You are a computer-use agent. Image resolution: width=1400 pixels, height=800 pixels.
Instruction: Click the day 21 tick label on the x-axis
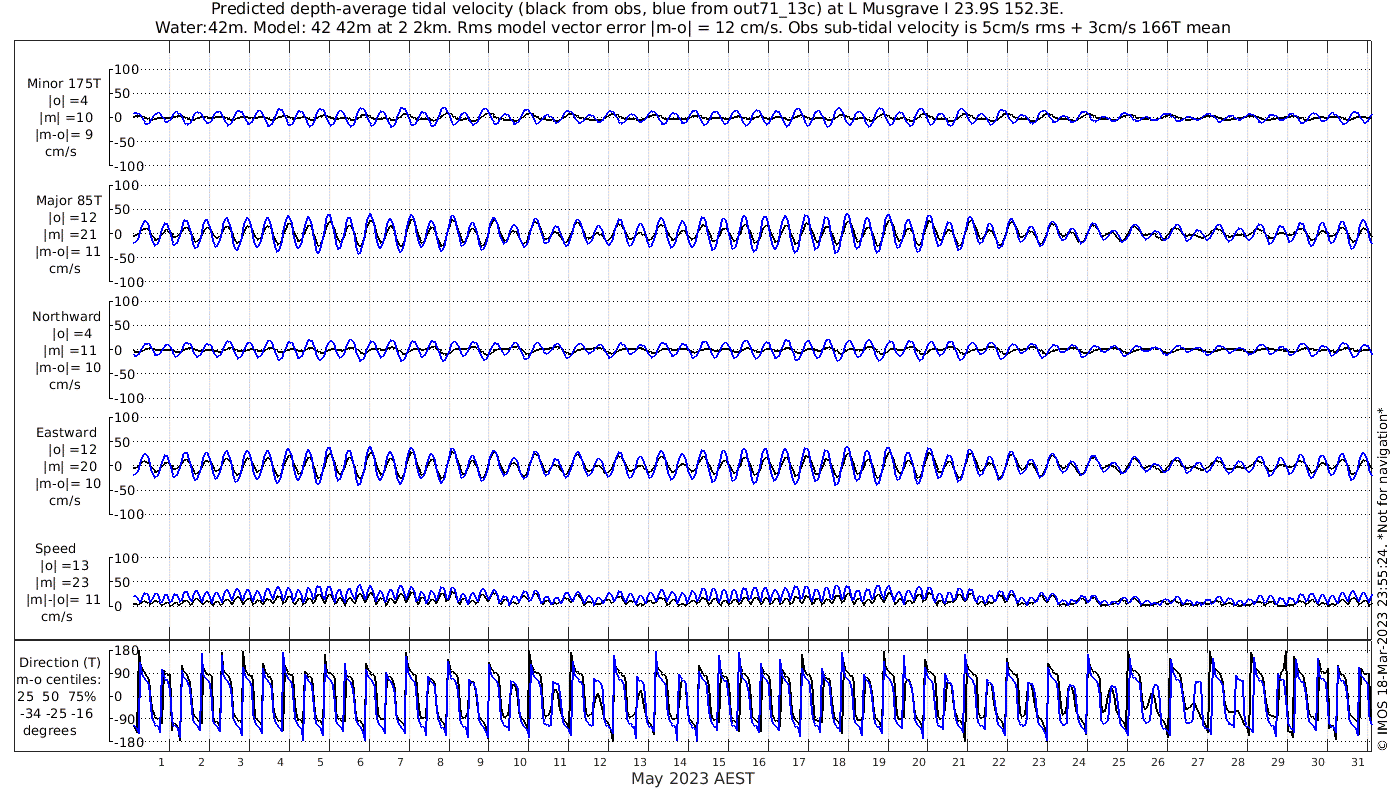coord(959,762)
